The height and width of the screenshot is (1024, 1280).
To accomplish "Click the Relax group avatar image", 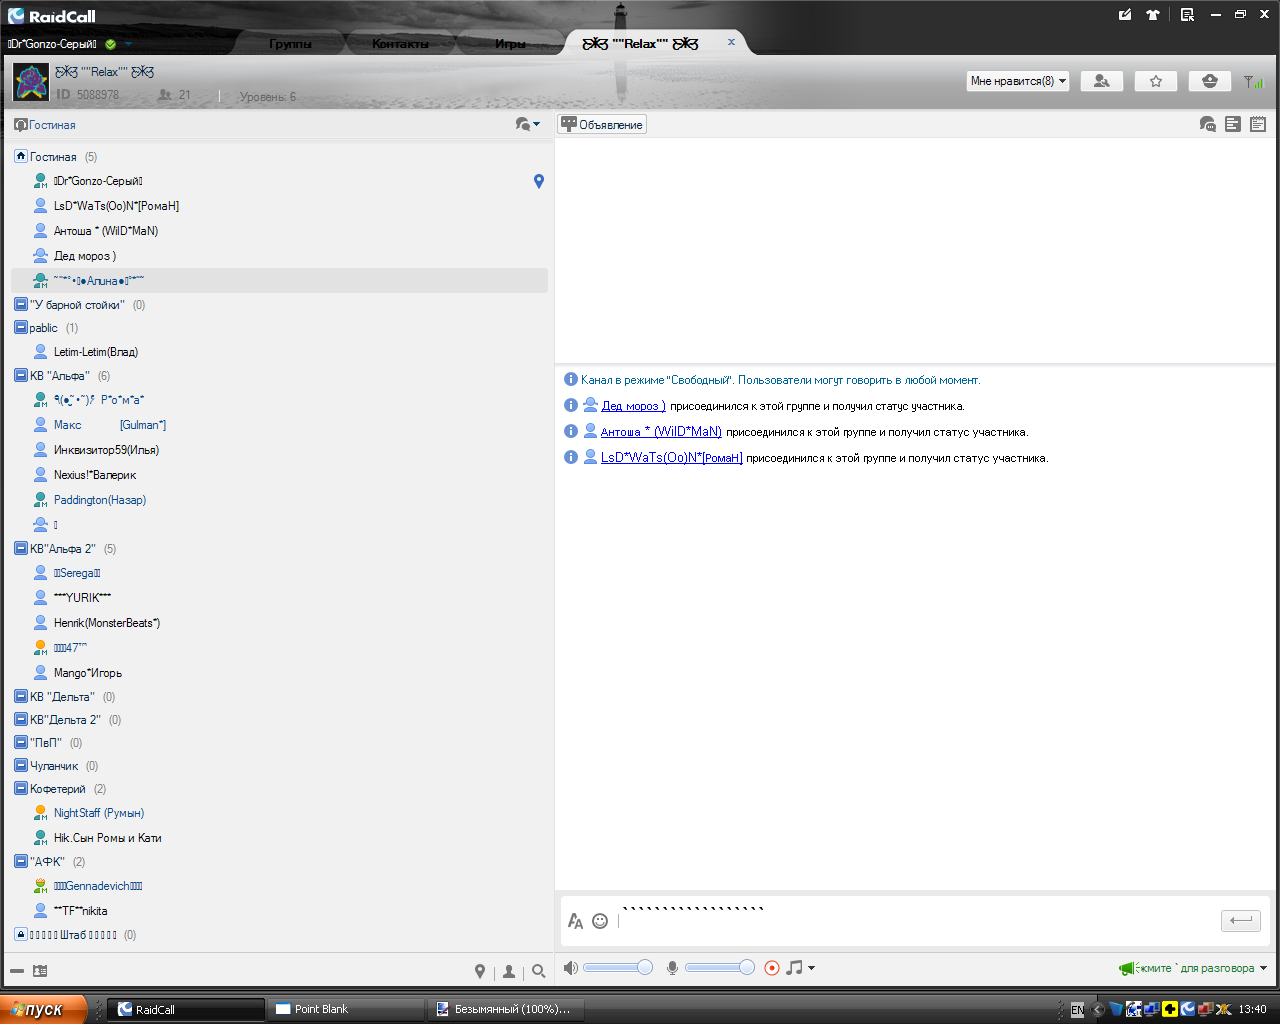I will pyautogui.click(x=31, y=82).
